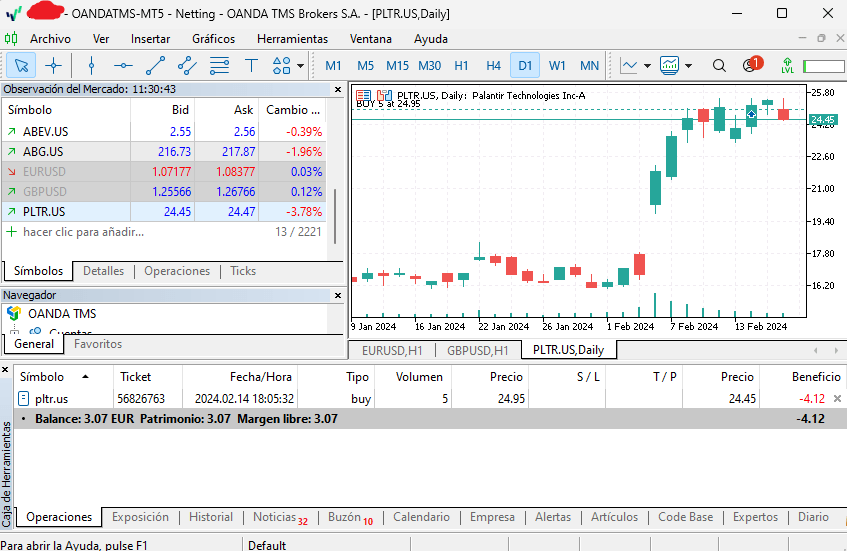Draw a vertical line tool
This screenshot has height=551, width=847.
click(91, 66)
